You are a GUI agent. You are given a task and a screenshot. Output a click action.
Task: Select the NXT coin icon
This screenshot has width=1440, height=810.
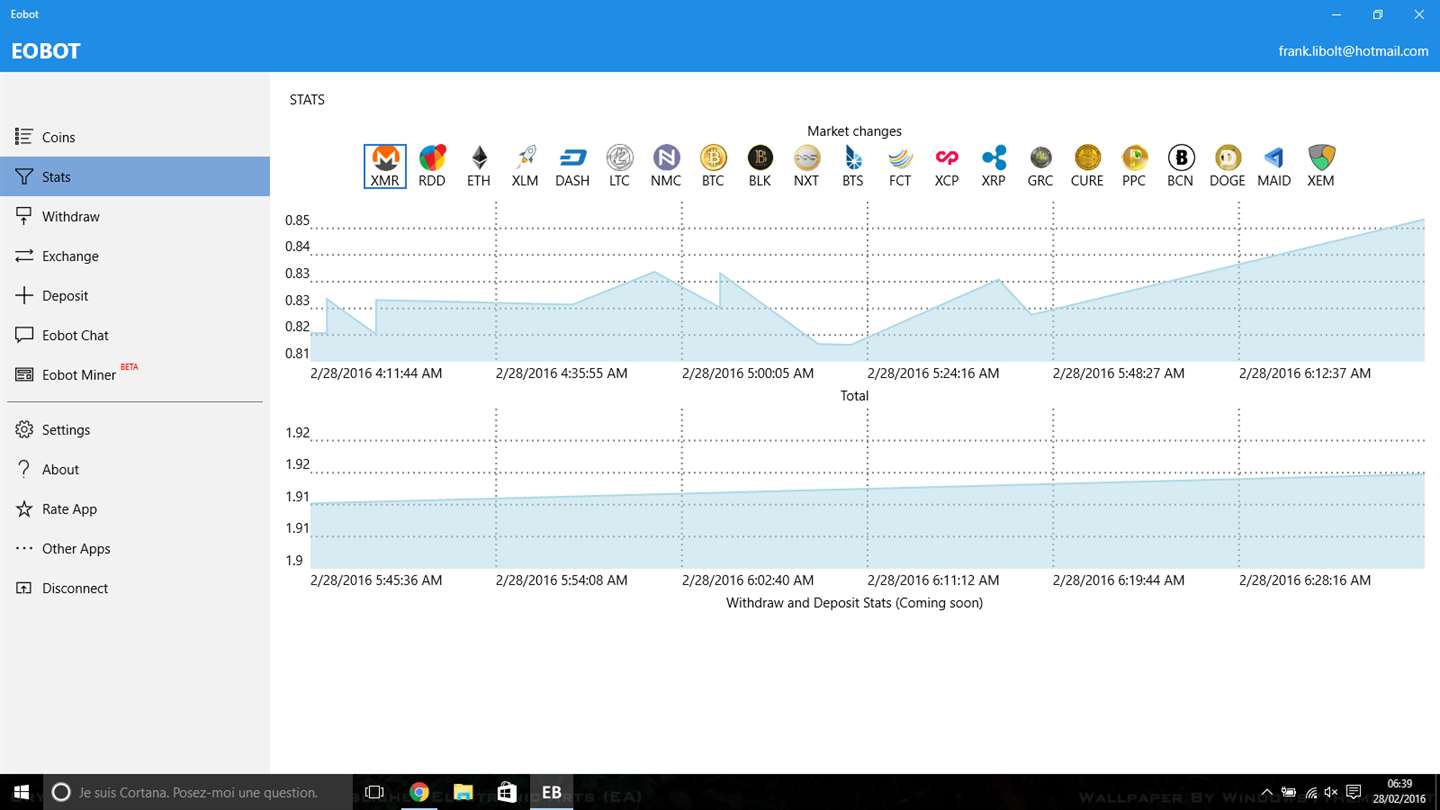(x=806, y=166)
